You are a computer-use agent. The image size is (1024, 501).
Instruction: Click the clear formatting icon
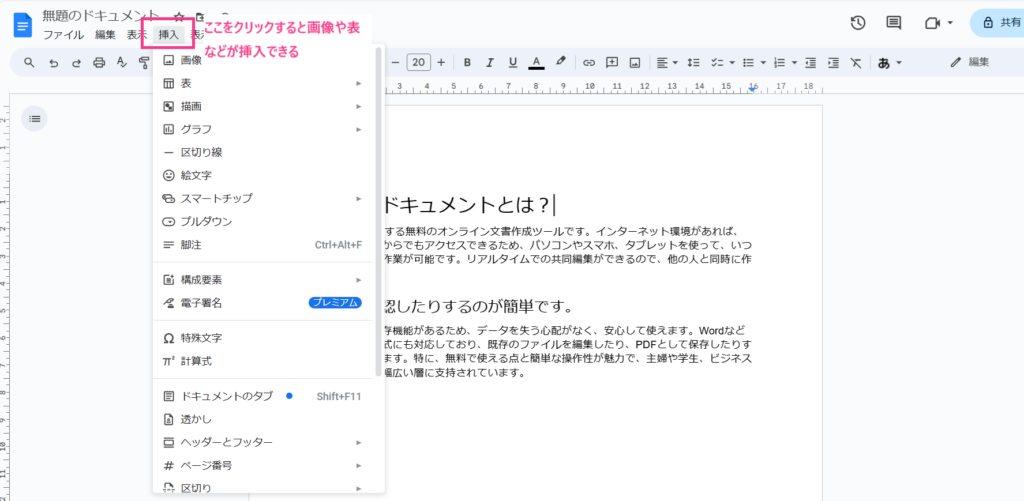(855, 62)
